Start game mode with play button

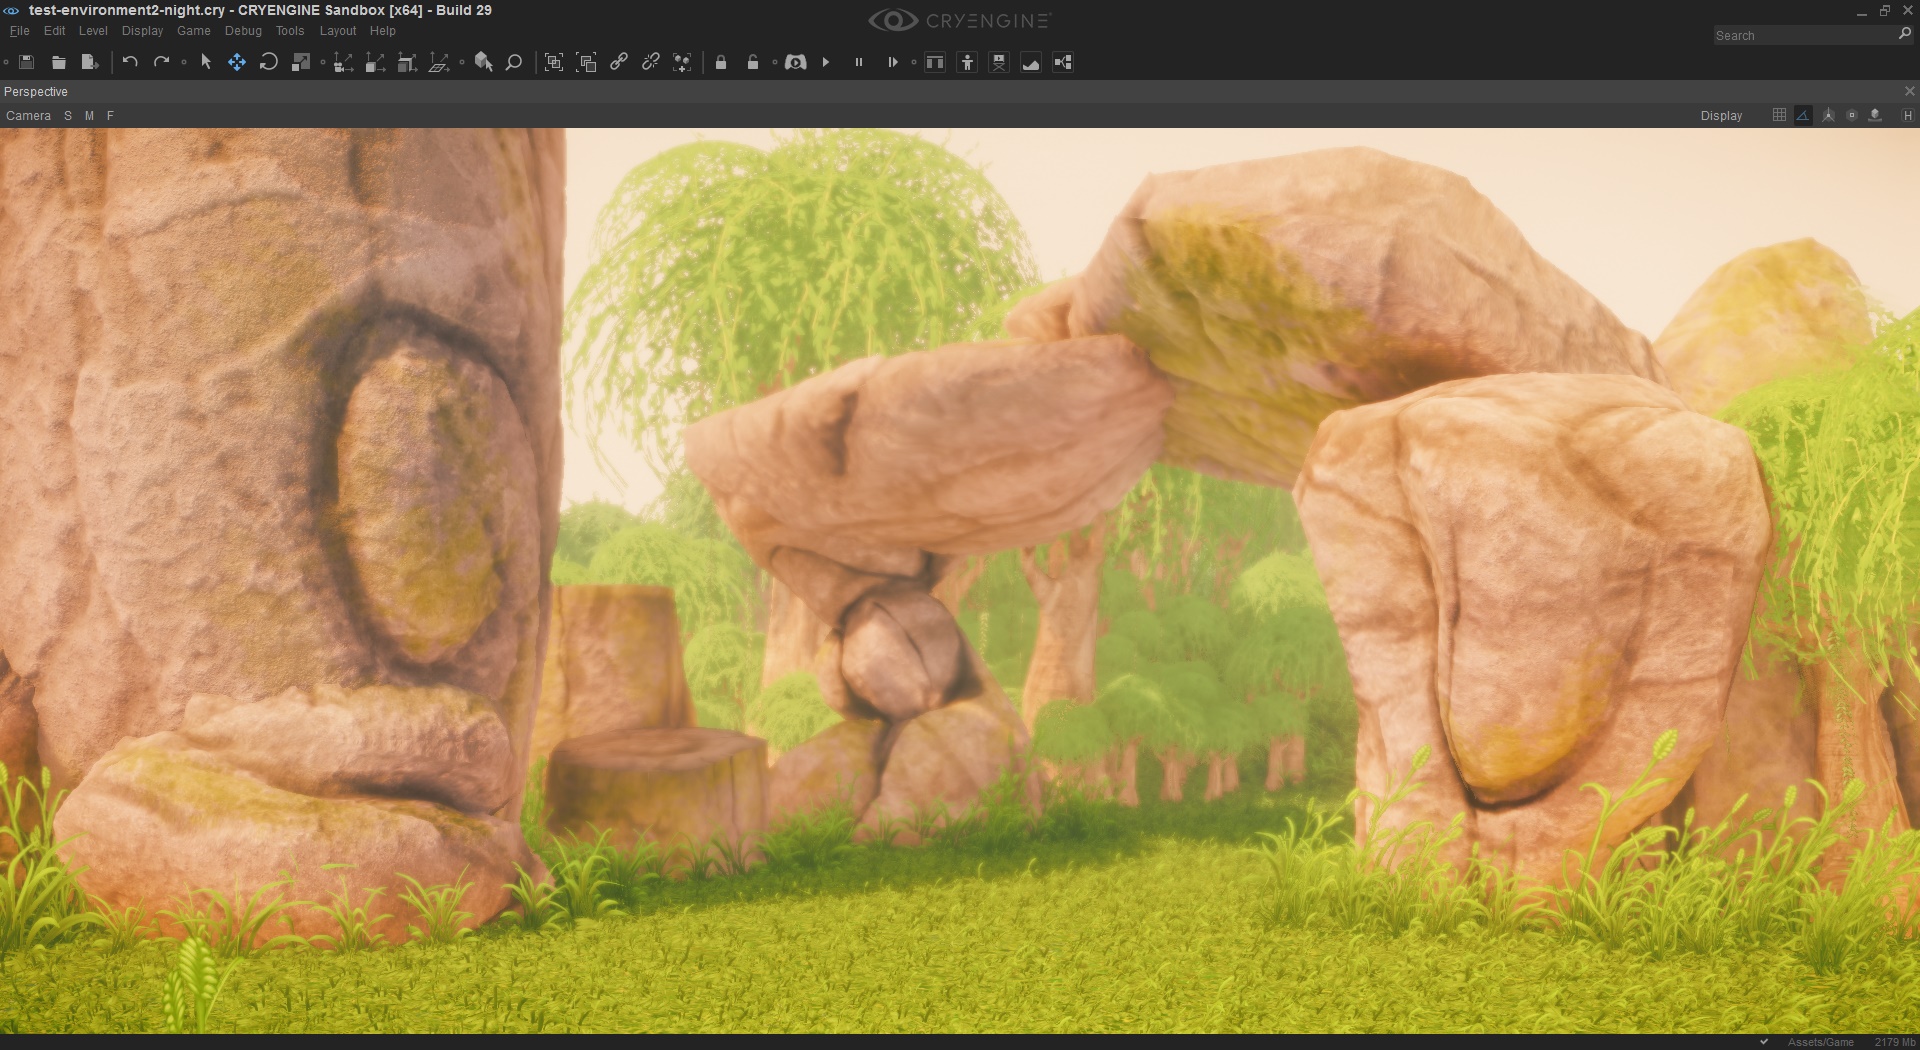coord(826,62)
